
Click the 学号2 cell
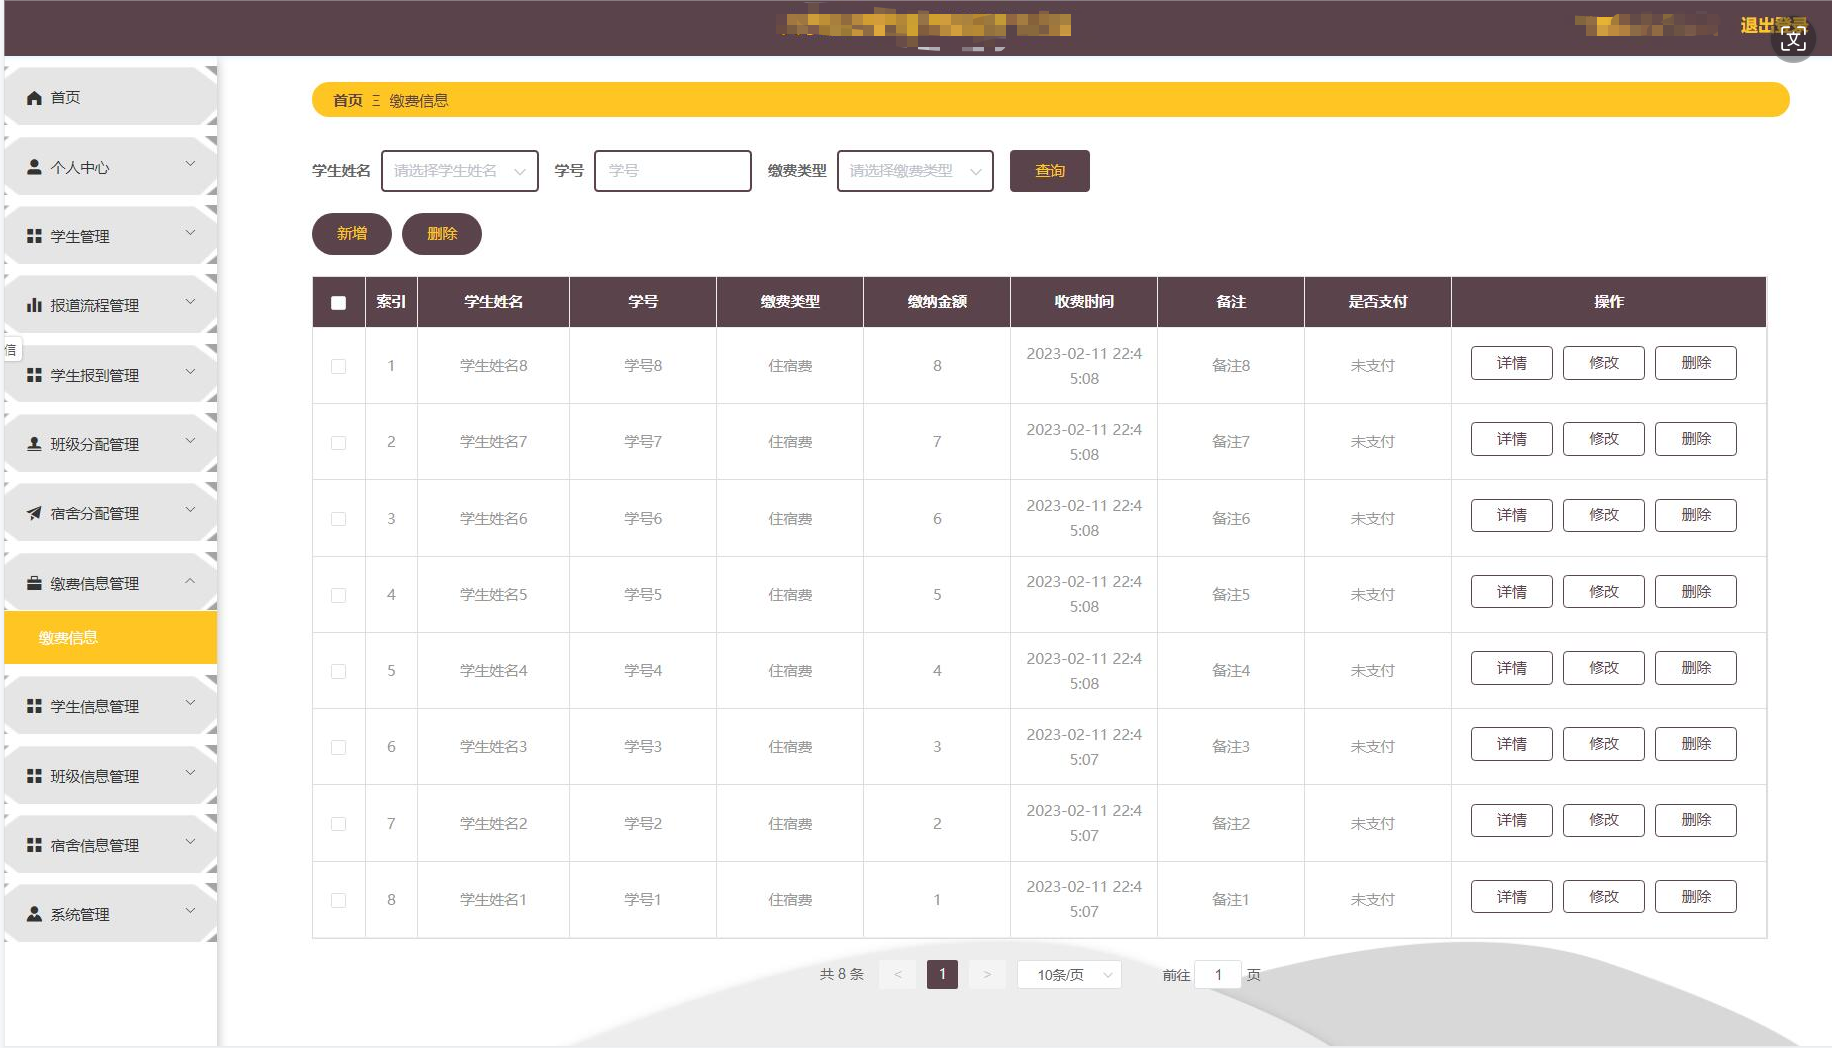[x=643, y=823]
